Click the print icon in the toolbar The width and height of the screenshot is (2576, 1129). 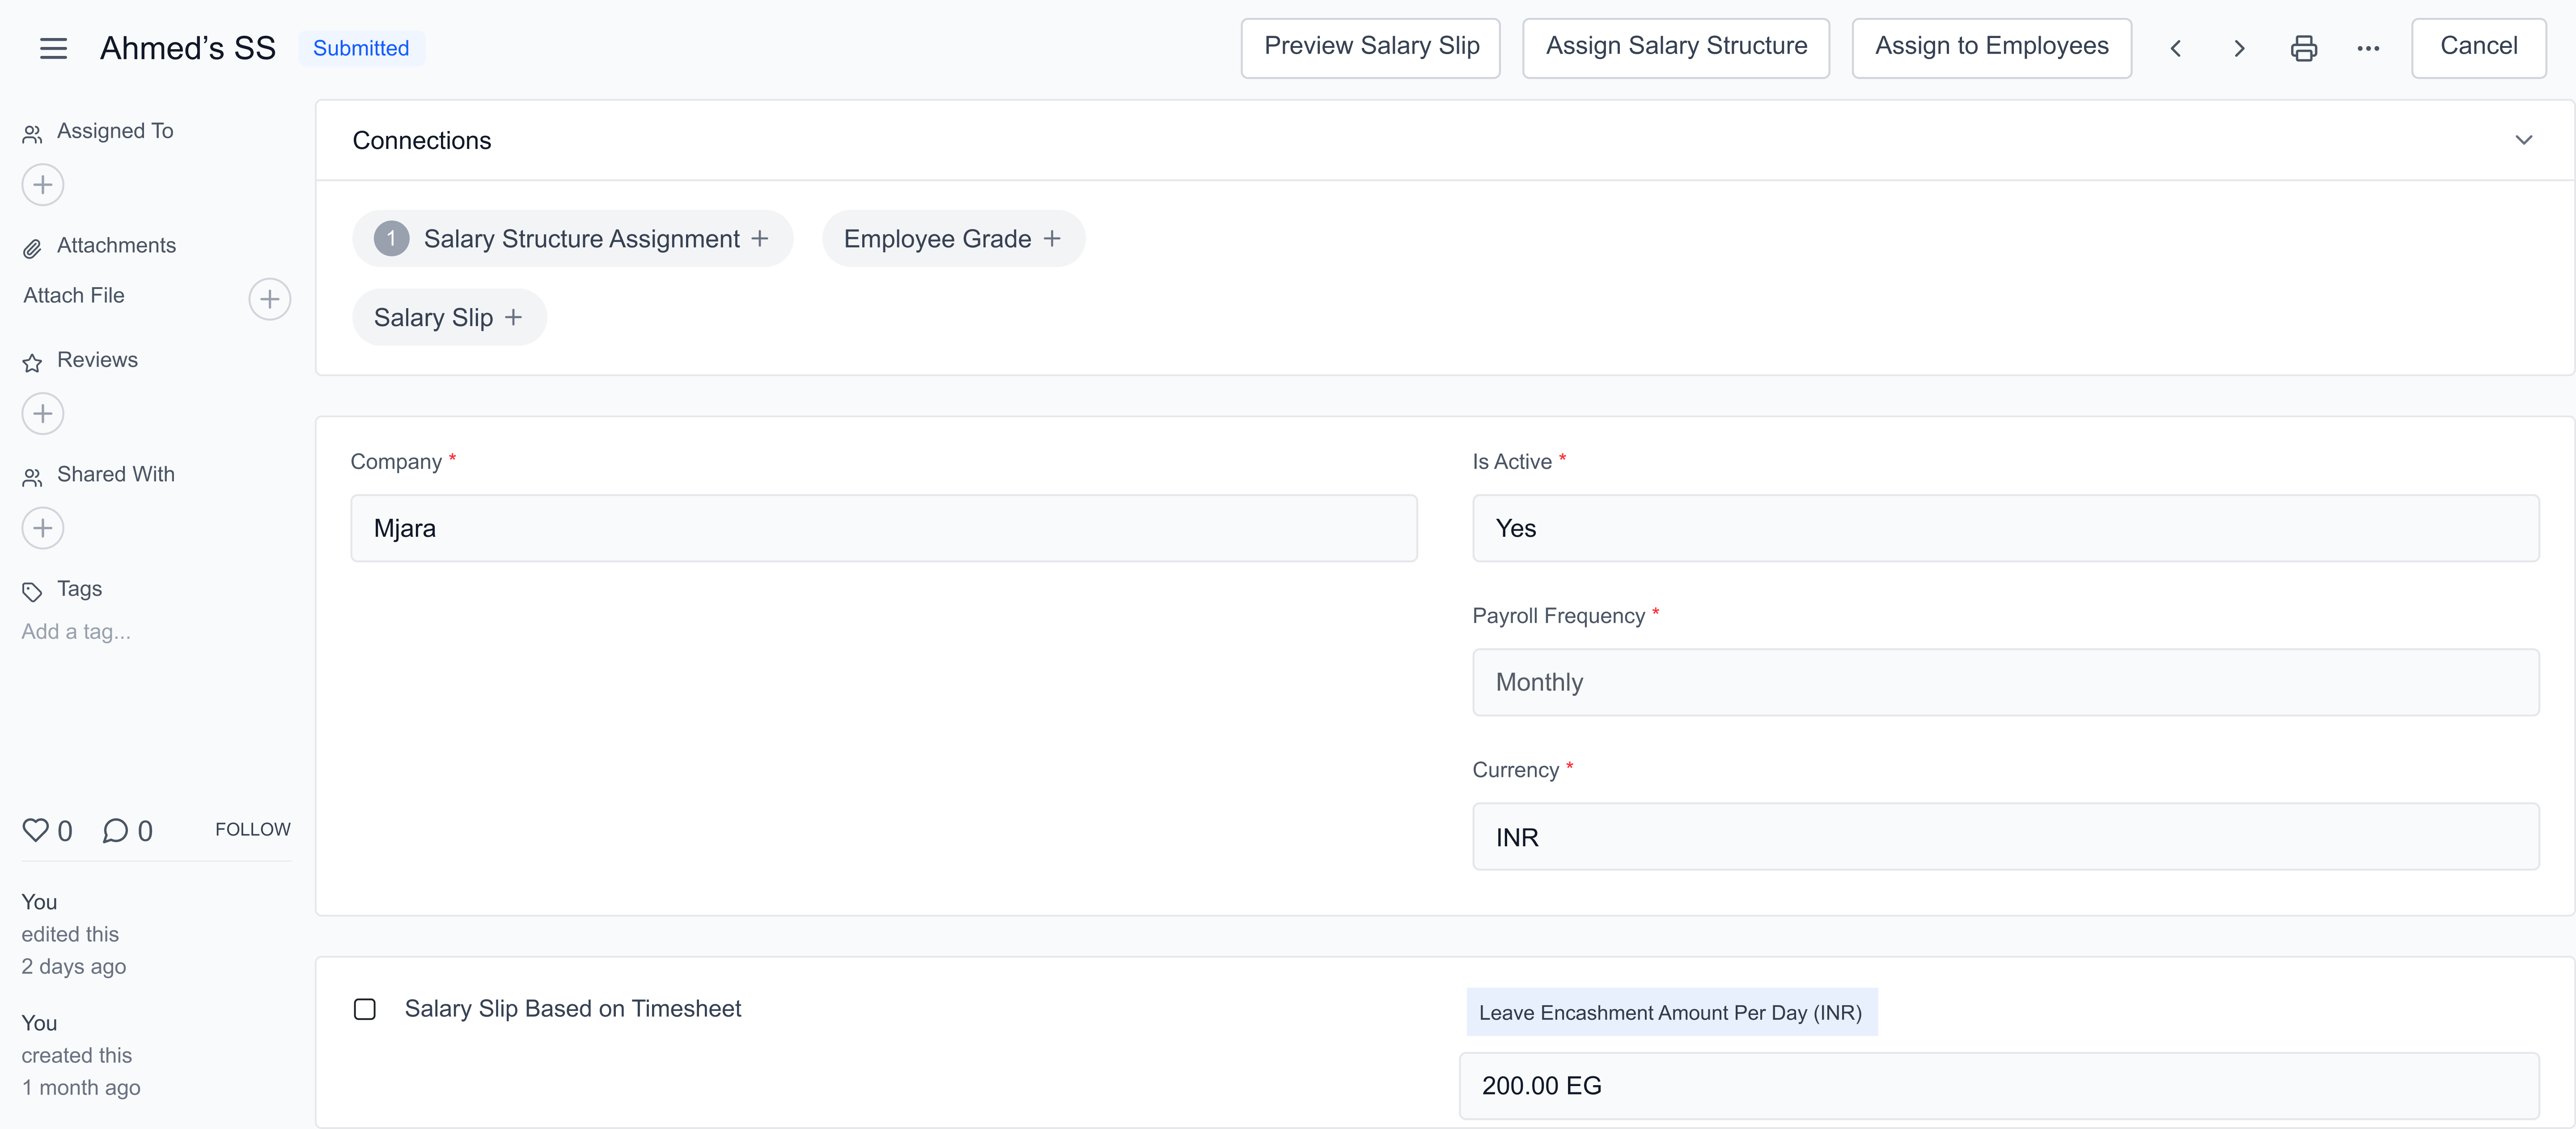2303,48
